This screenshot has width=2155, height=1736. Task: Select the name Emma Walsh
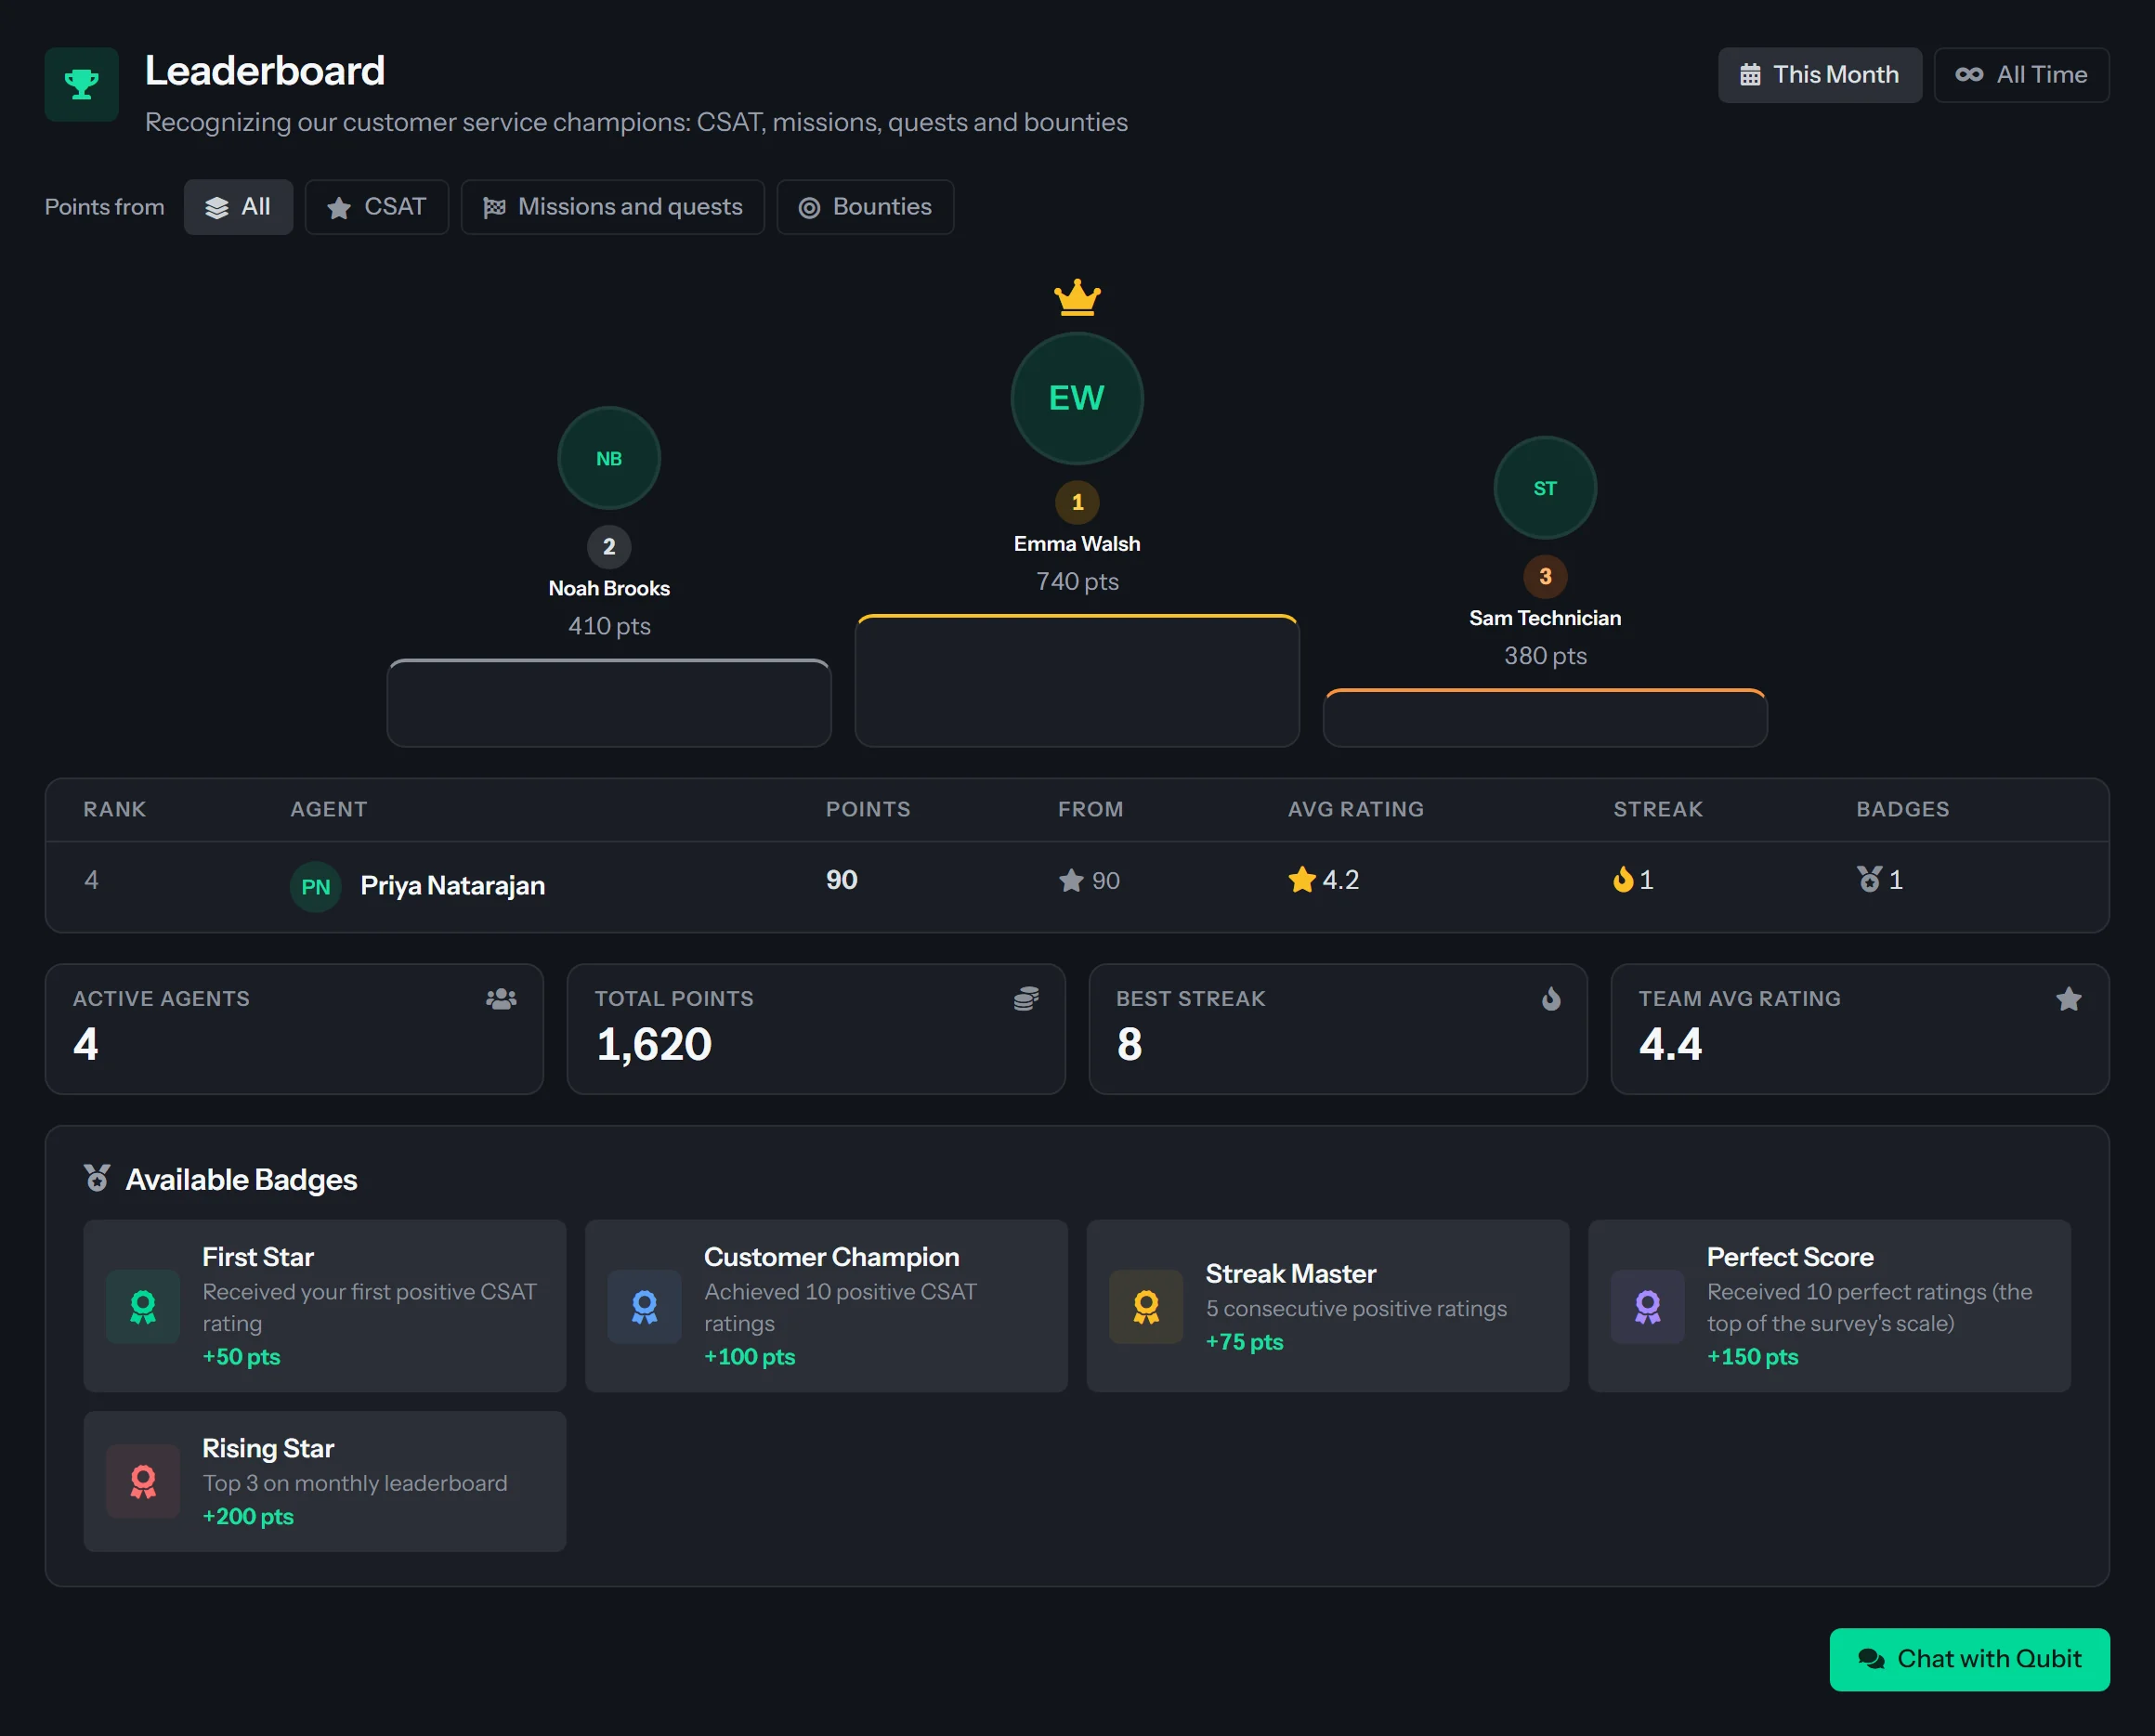tap(1077, 544)
